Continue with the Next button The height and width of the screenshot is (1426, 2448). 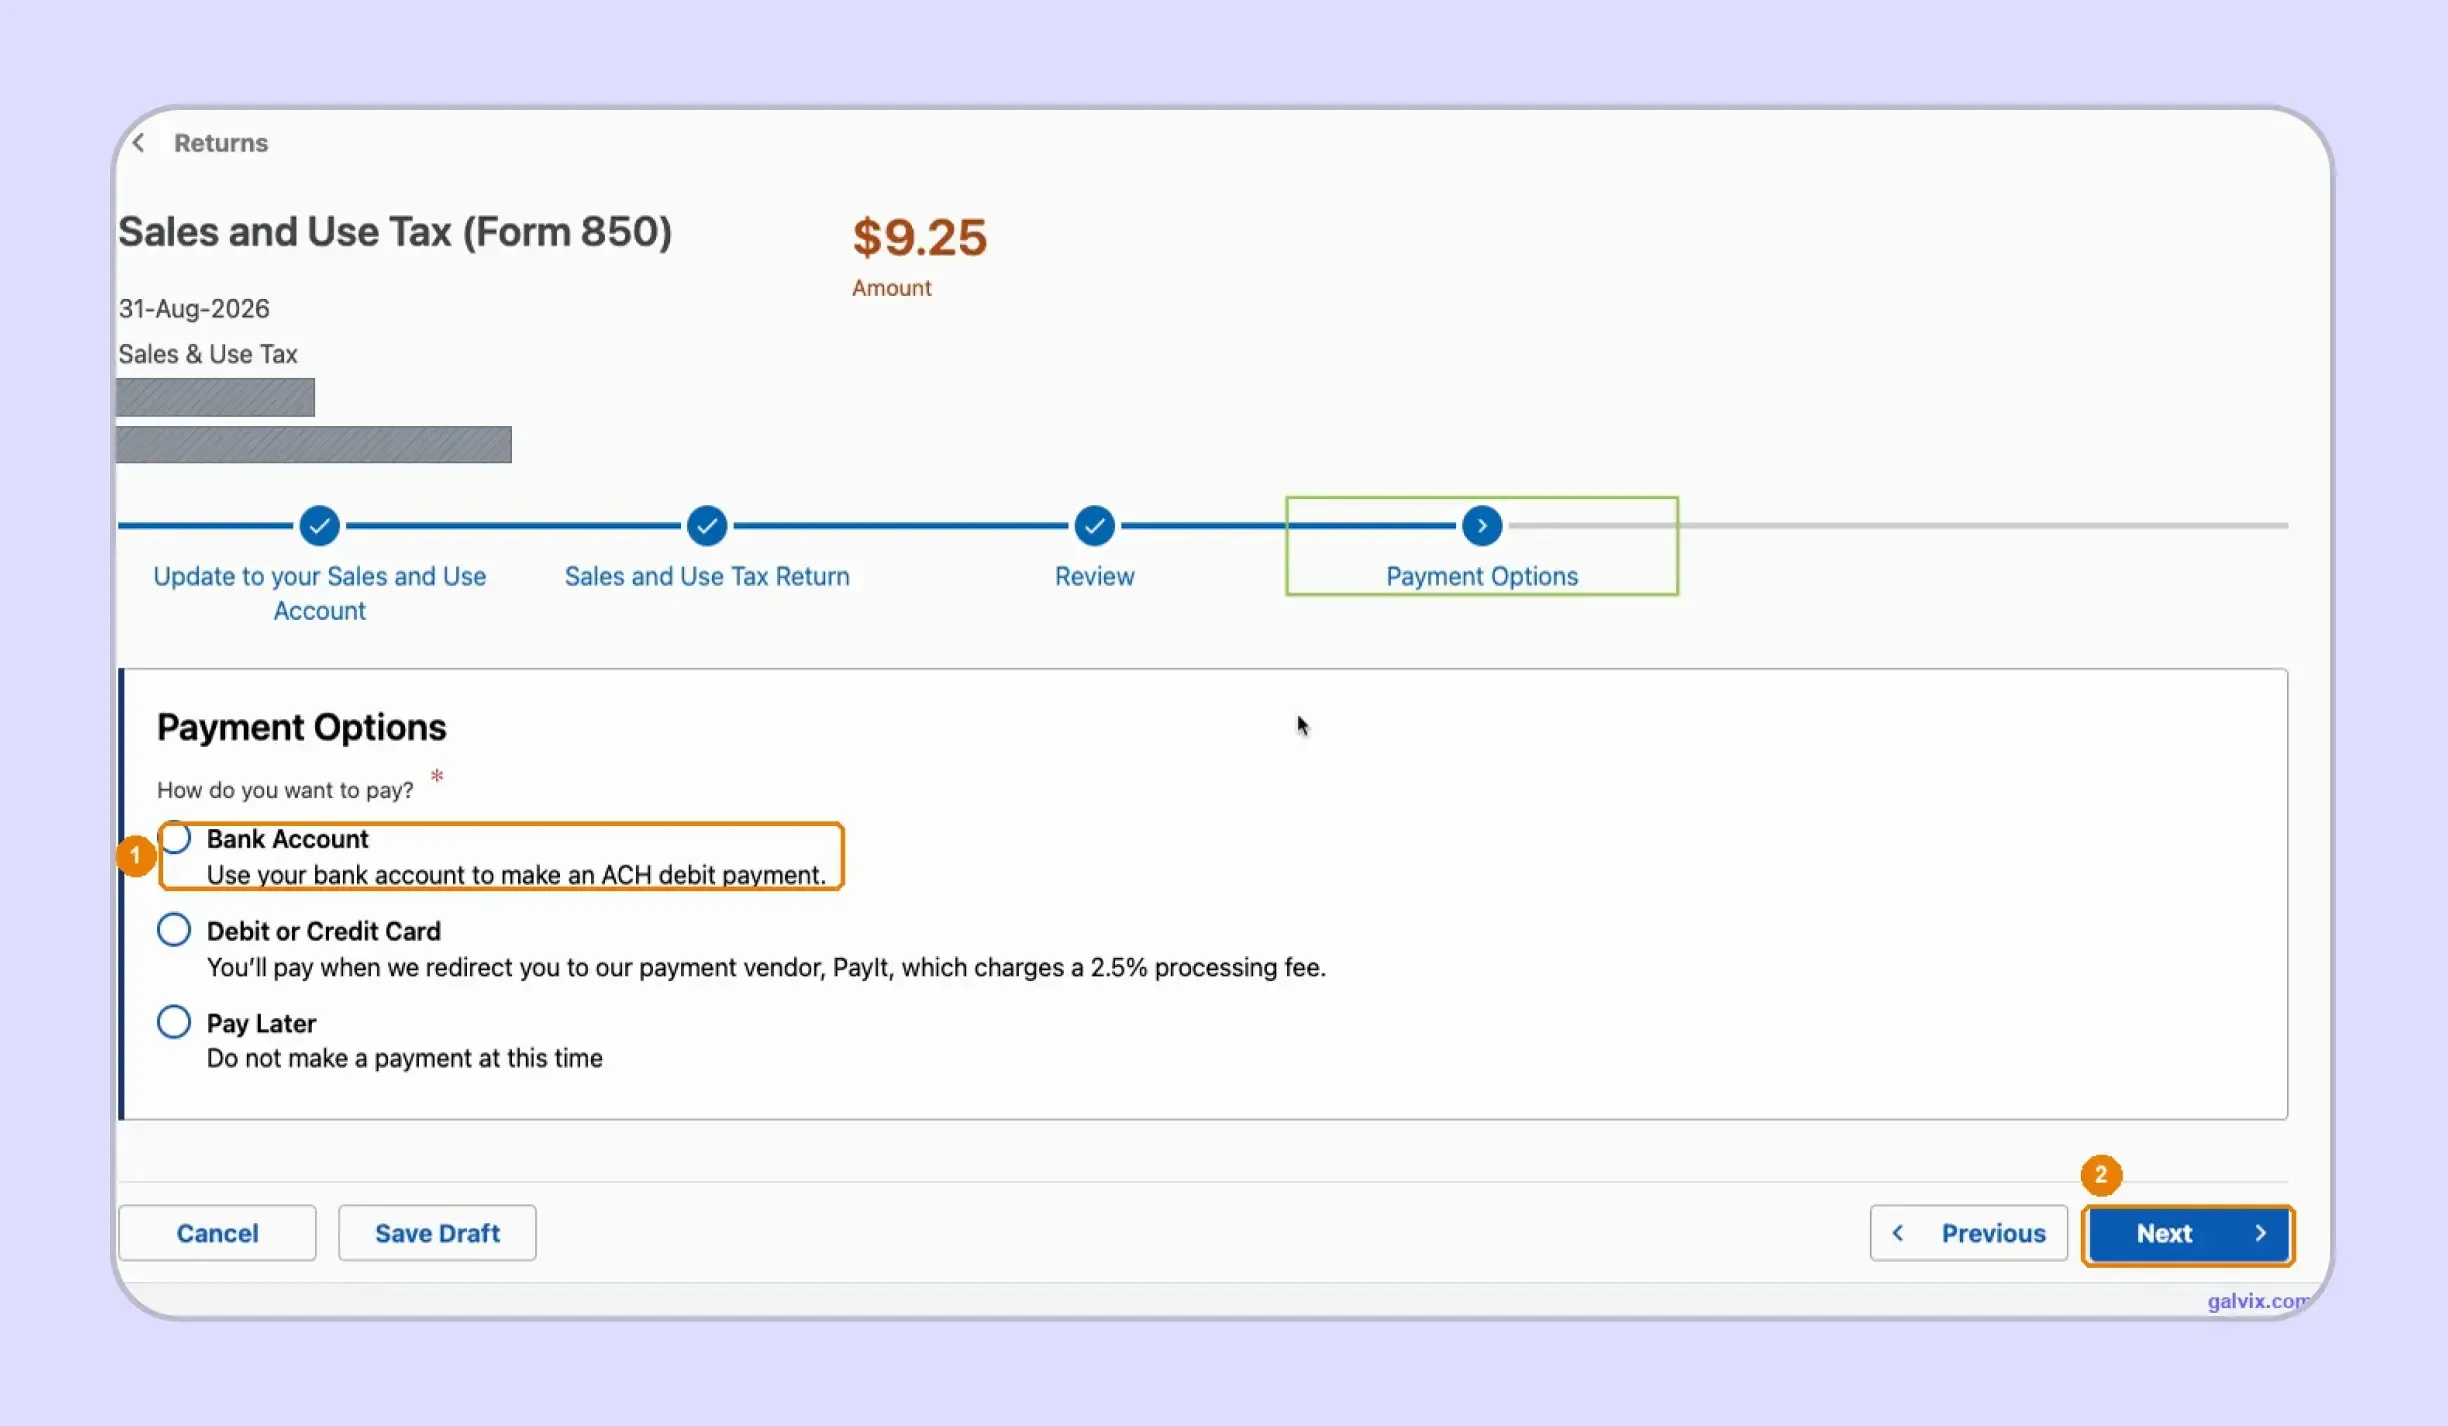point(2188,1234)
